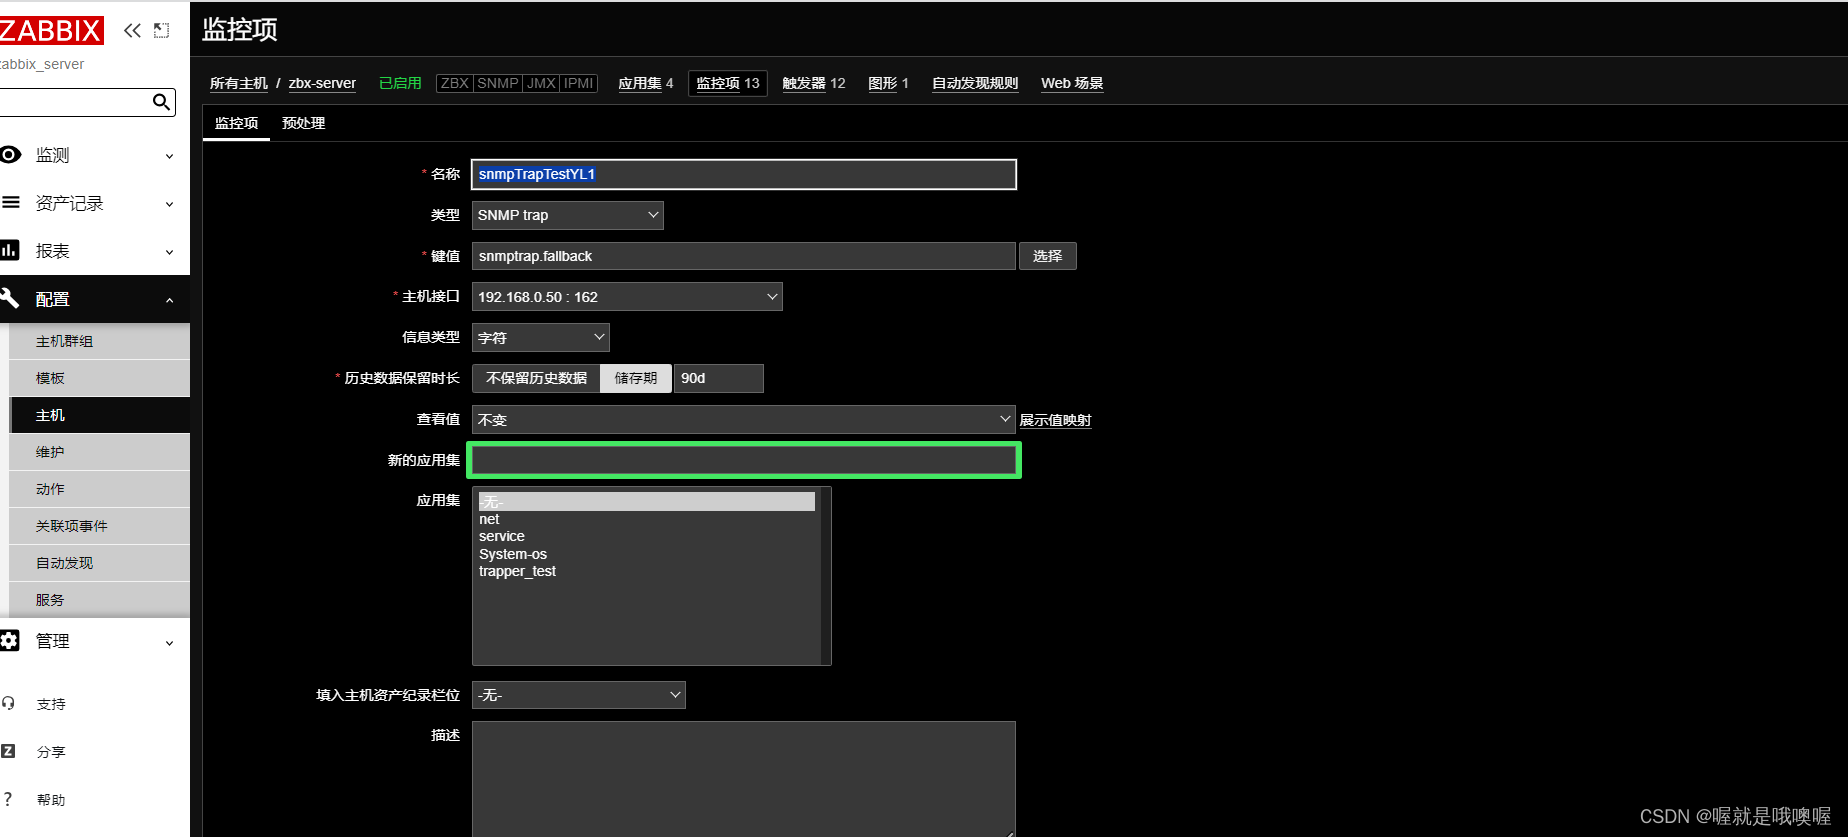Open 主机 in sidebar
The height and width of the screenshot is (837, 1848).
coord(99,415)
